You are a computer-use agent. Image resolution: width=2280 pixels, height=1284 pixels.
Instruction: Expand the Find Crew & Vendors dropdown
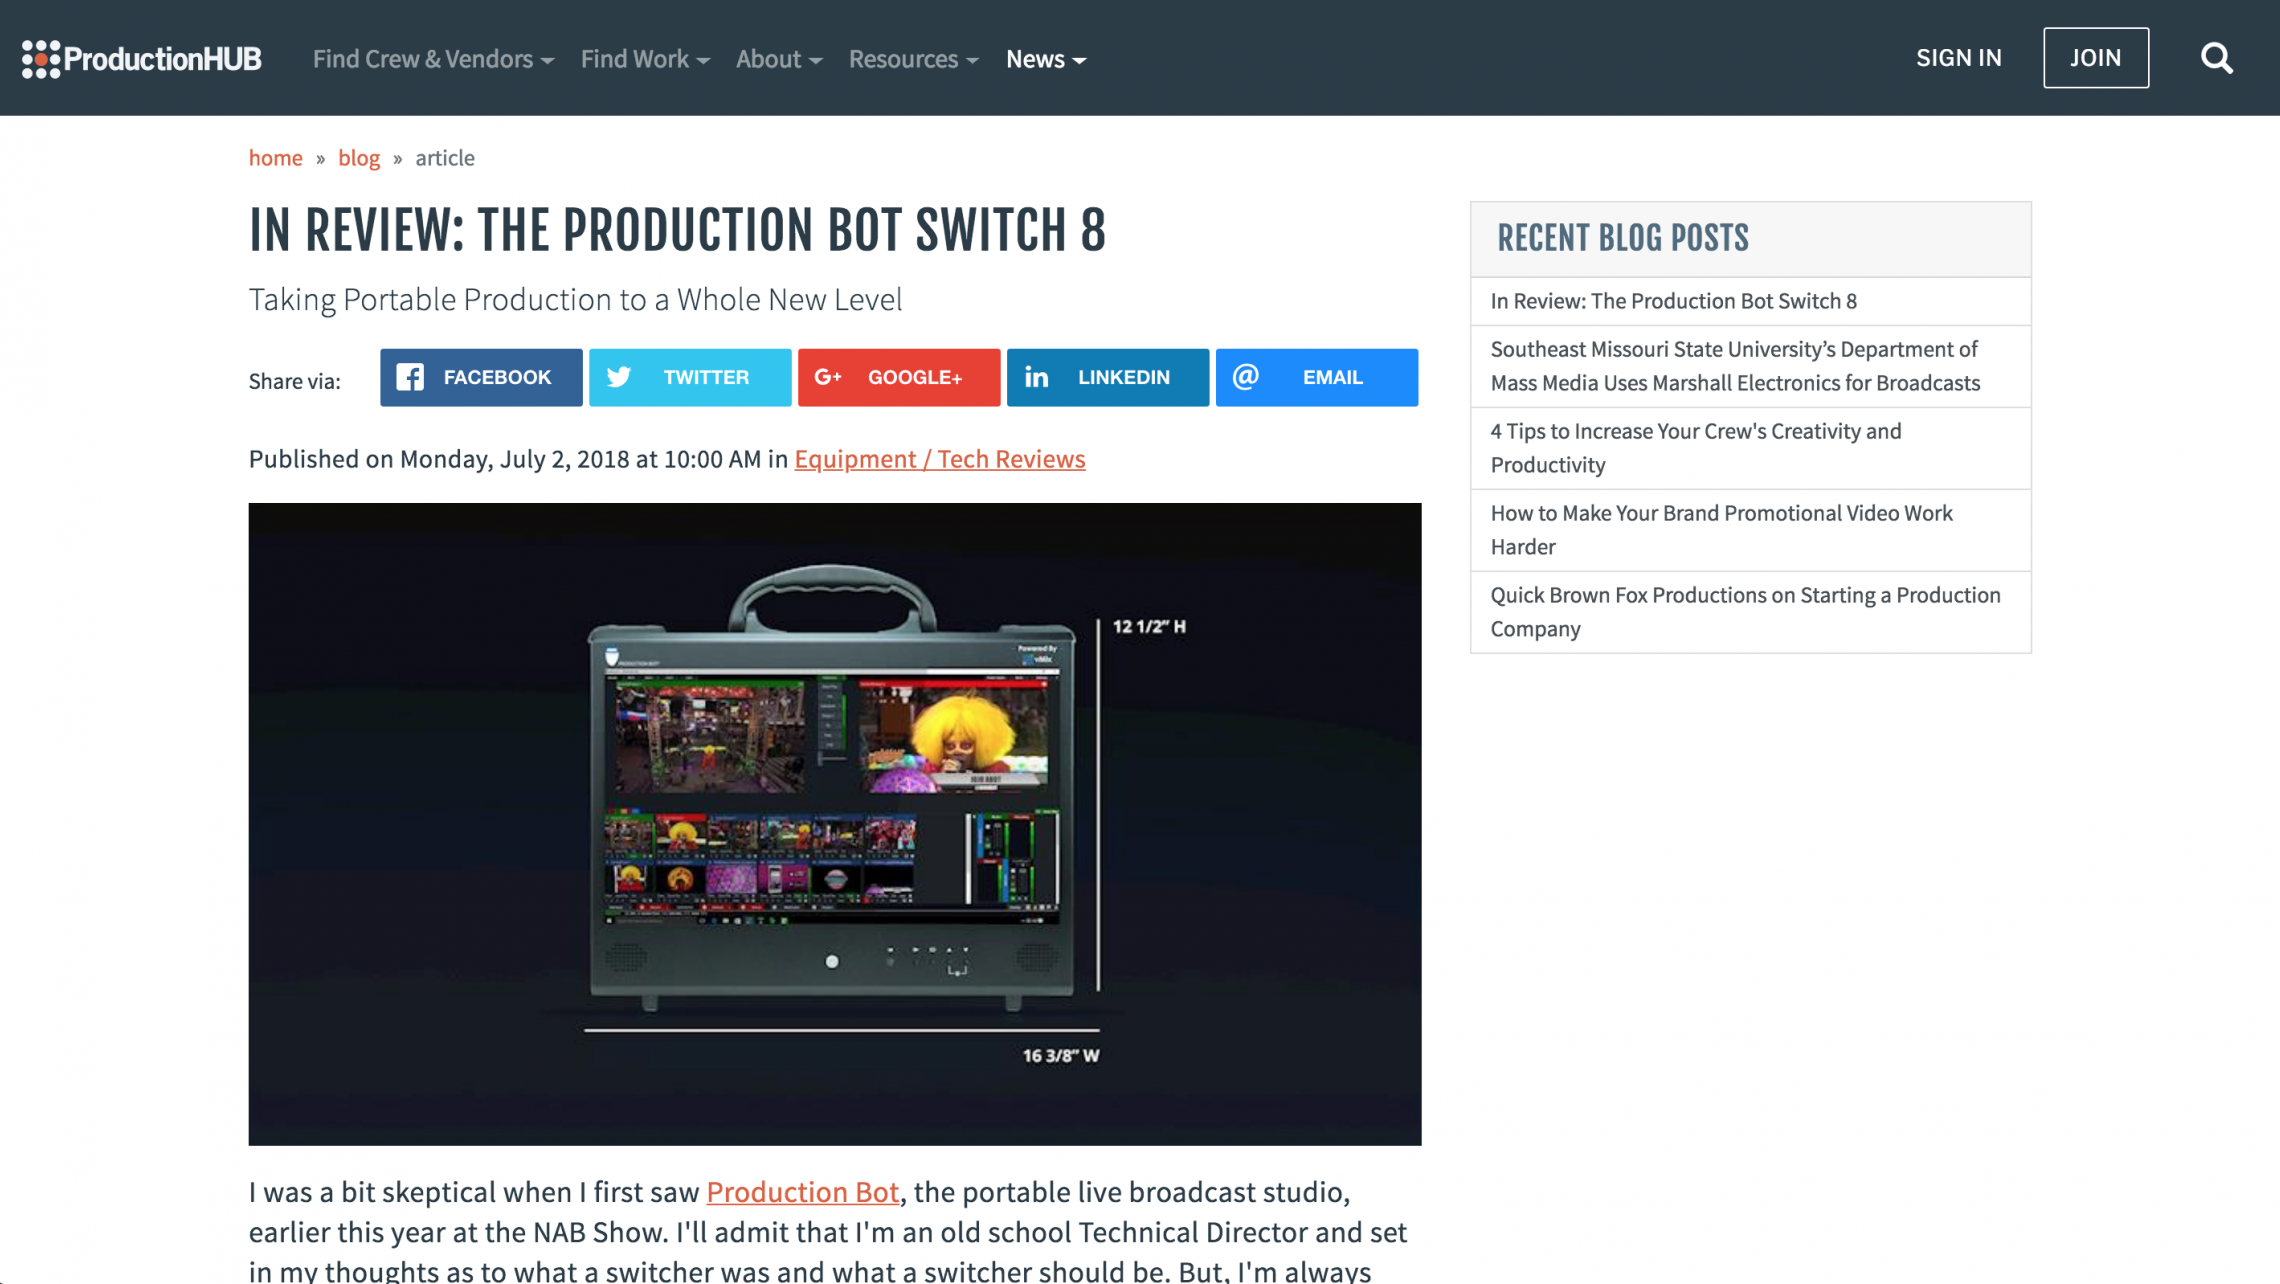pyautogui.click(x=433, y=59)
